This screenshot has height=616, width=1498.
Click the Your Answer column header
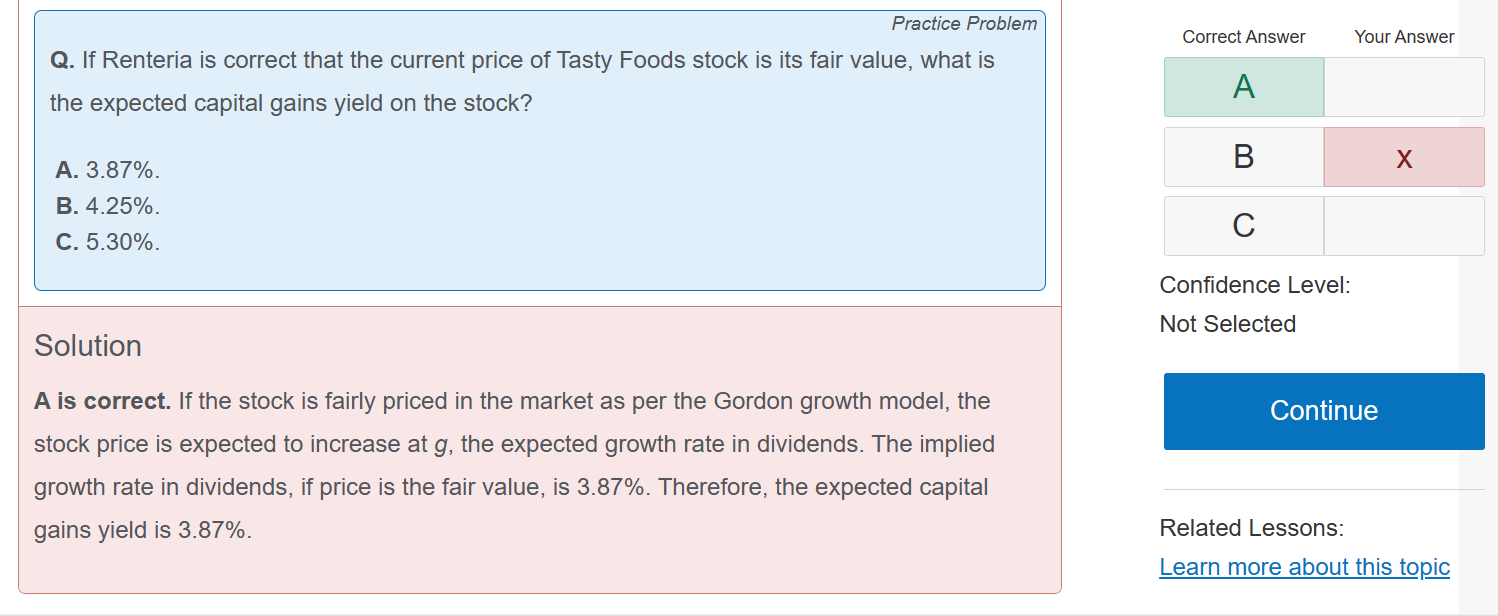(1404, 37)
